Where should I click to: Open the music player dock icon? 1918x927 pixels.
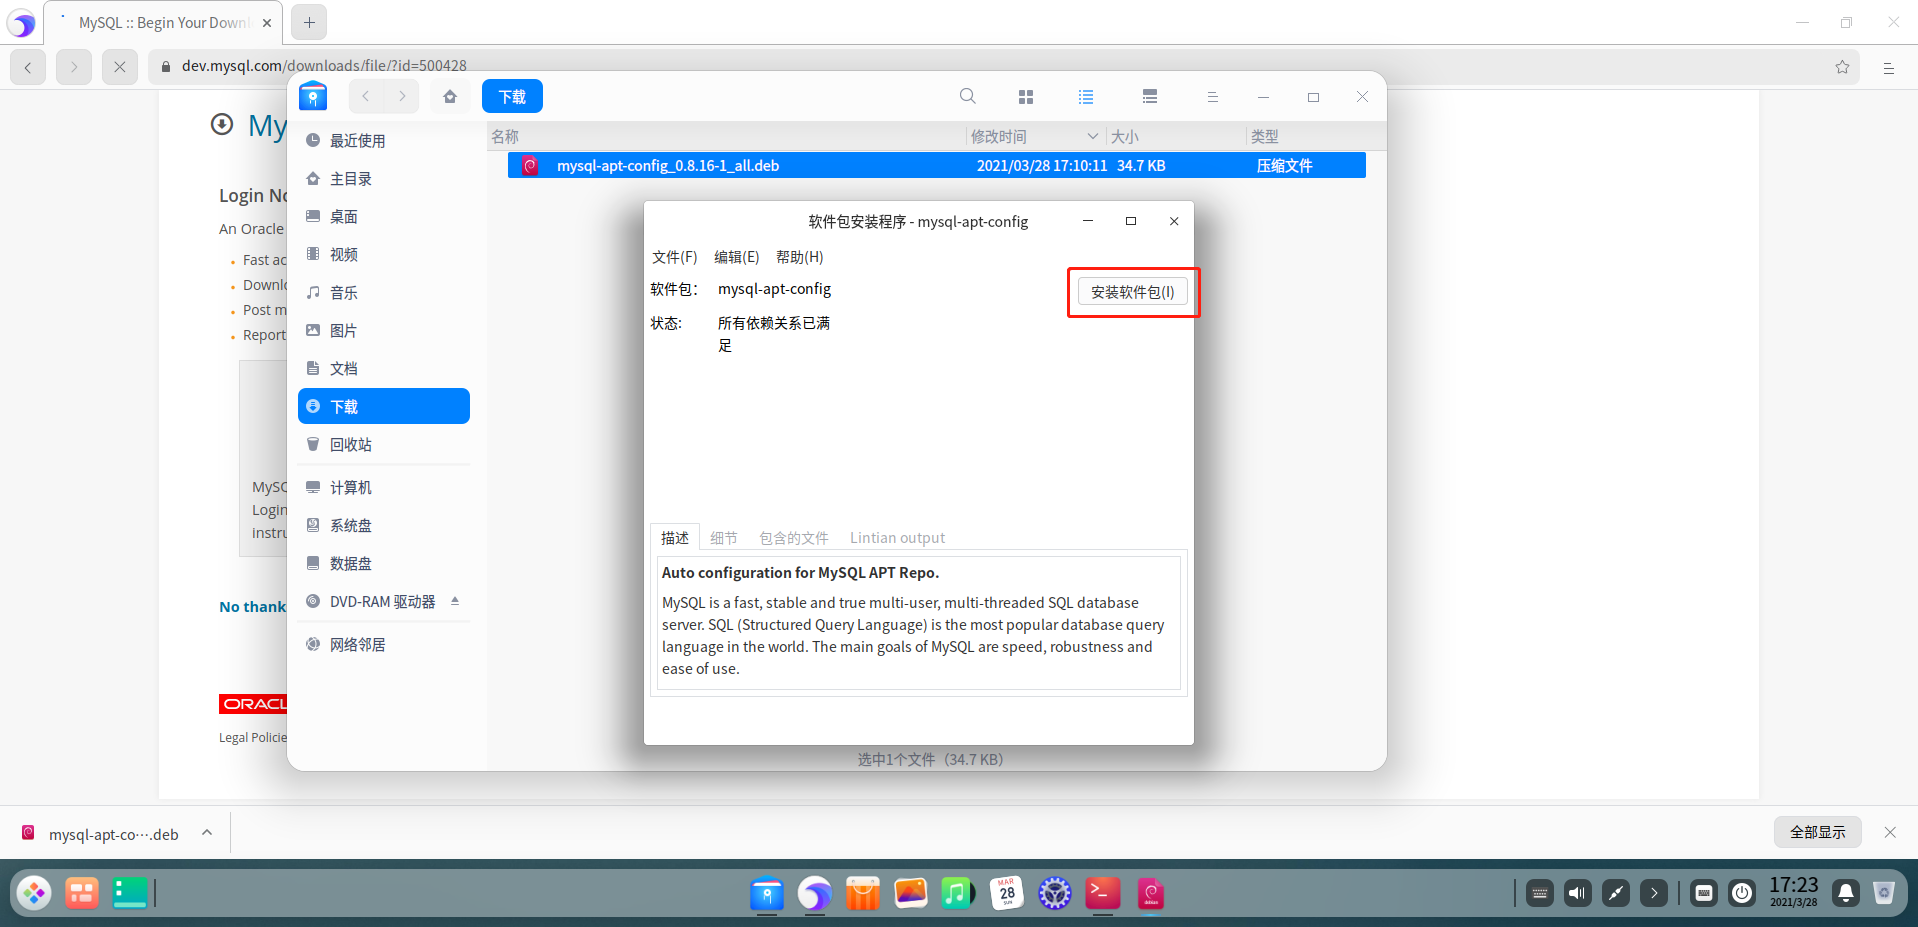(958, 893)
